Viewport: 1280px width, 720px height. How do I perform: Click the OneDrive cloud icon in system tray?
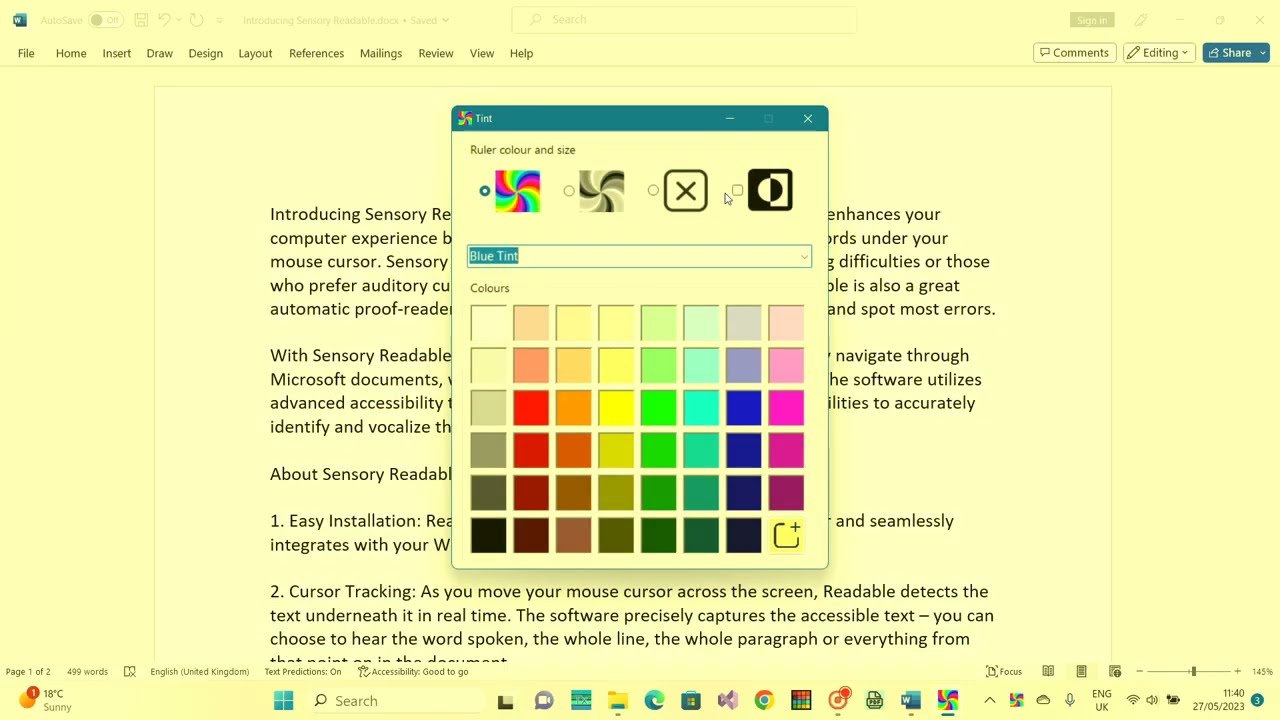(1043, 700)
